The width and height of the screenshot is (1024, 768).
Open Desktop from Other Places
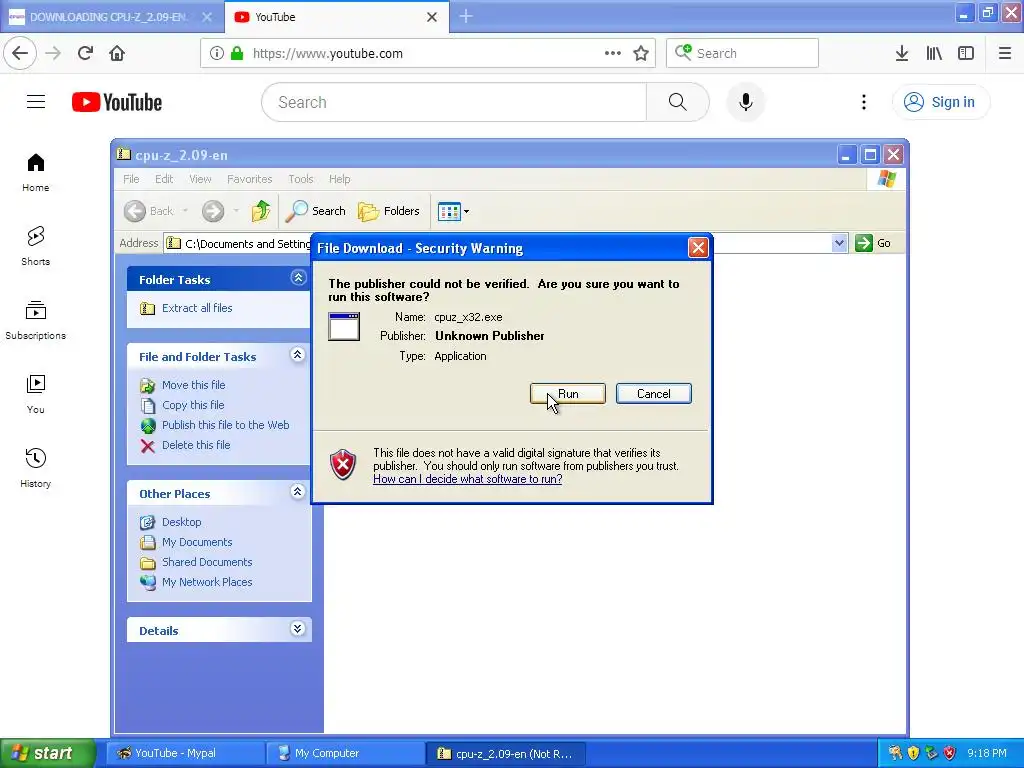coord(182,522)
